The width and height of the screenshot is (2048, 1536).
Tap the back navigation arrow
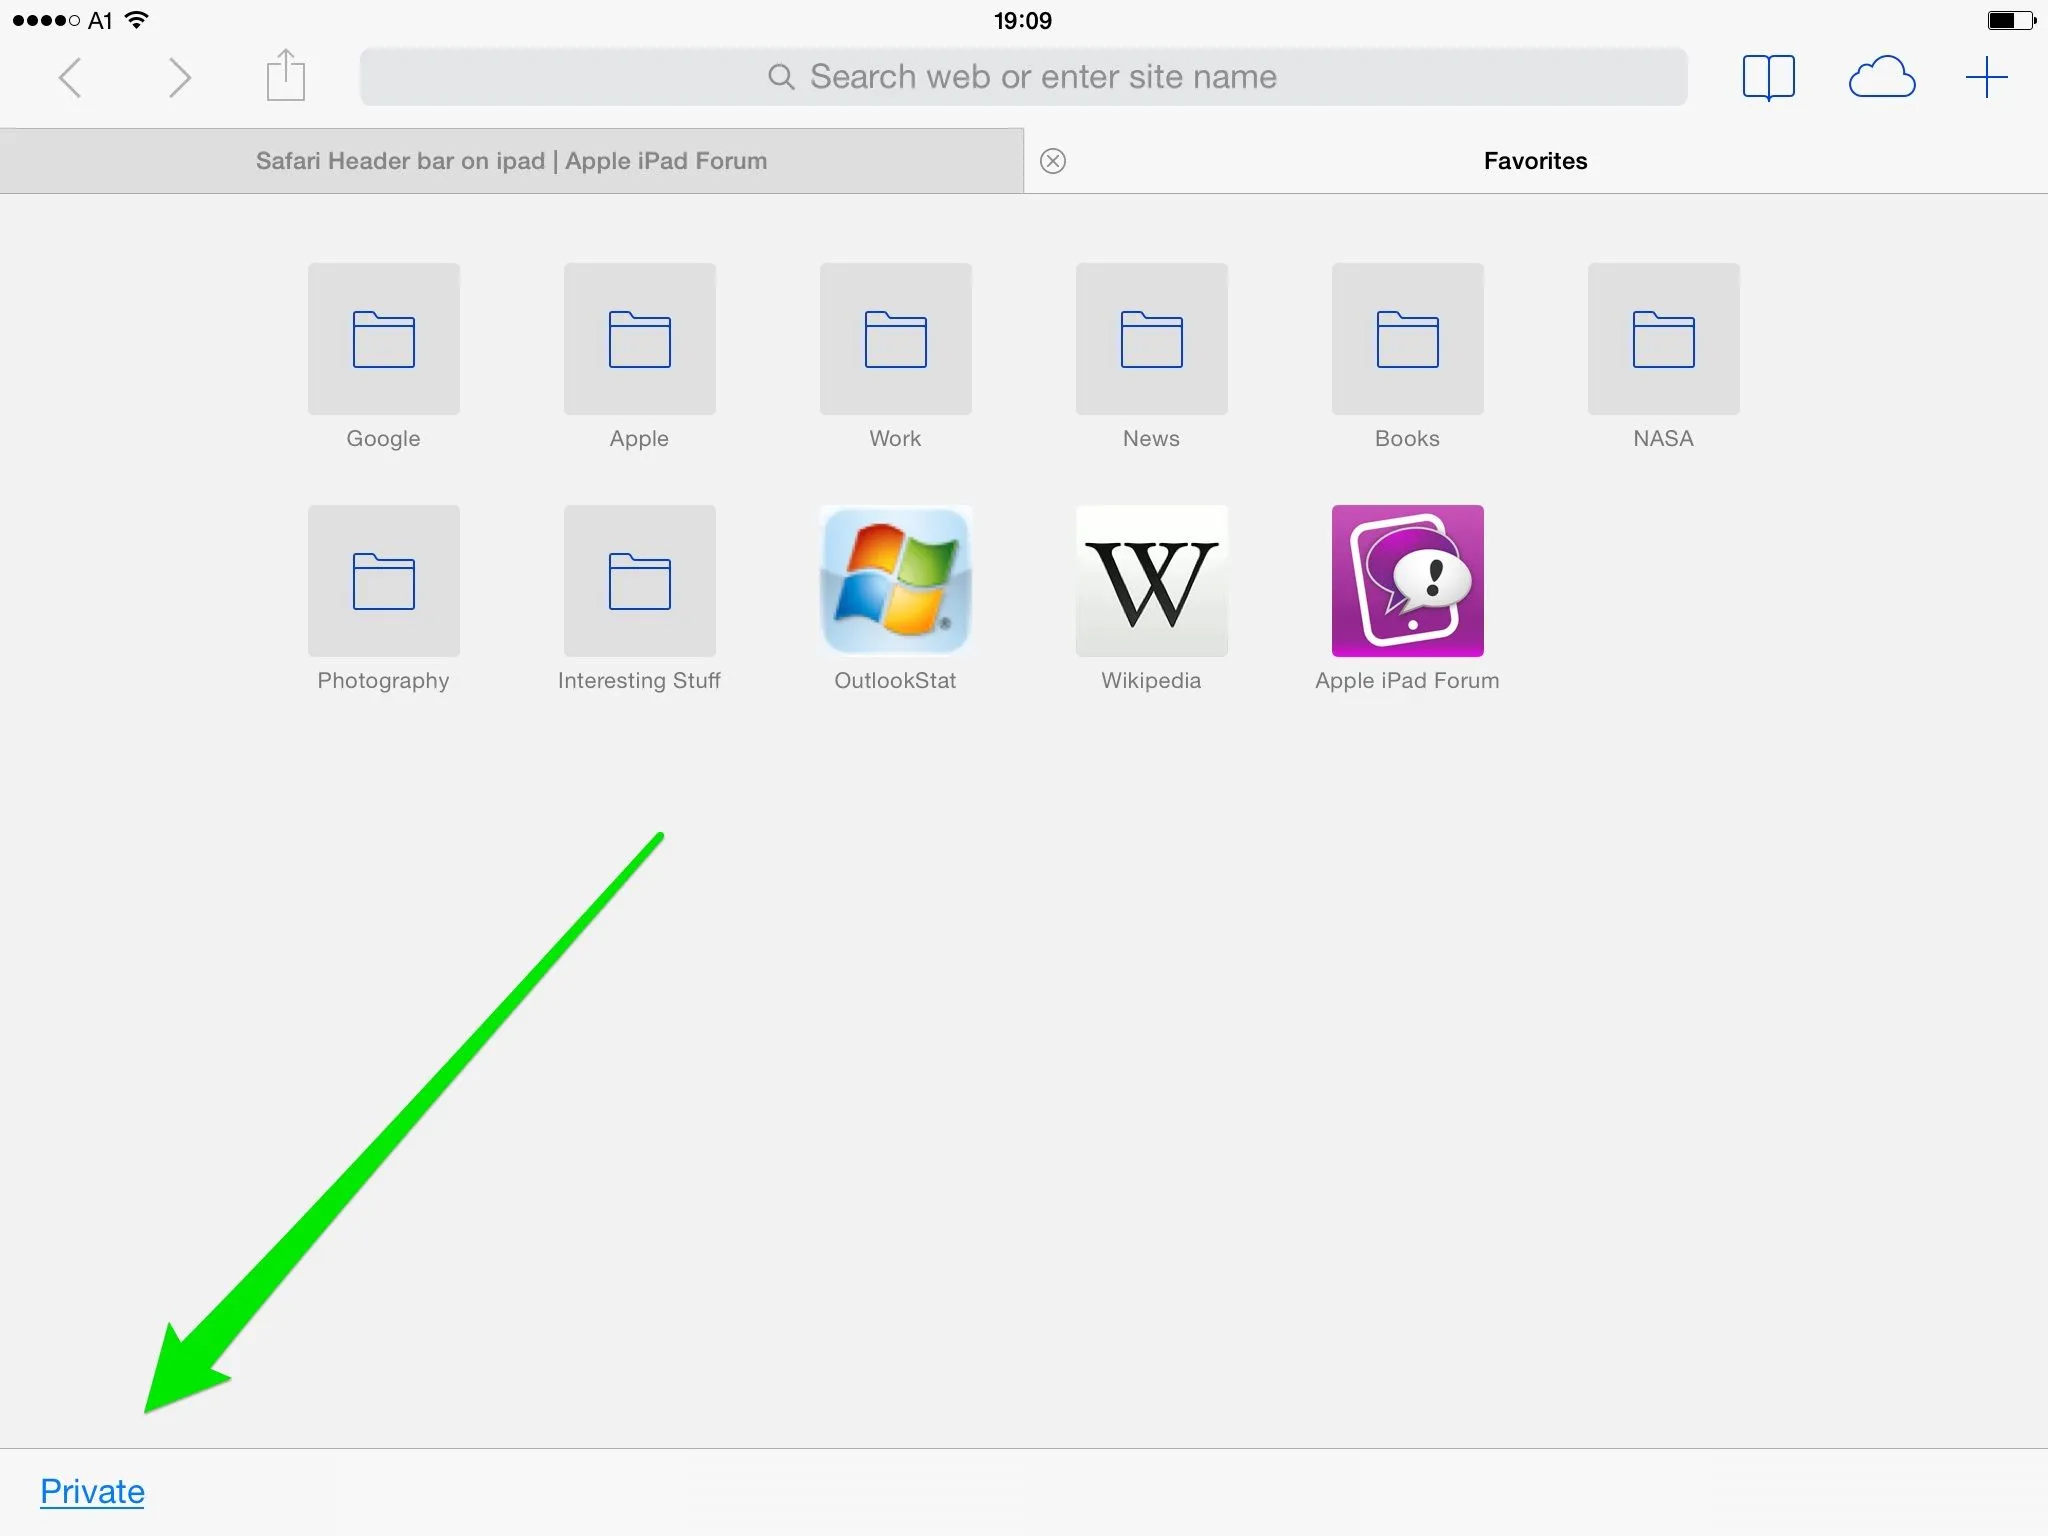[70, 77]
